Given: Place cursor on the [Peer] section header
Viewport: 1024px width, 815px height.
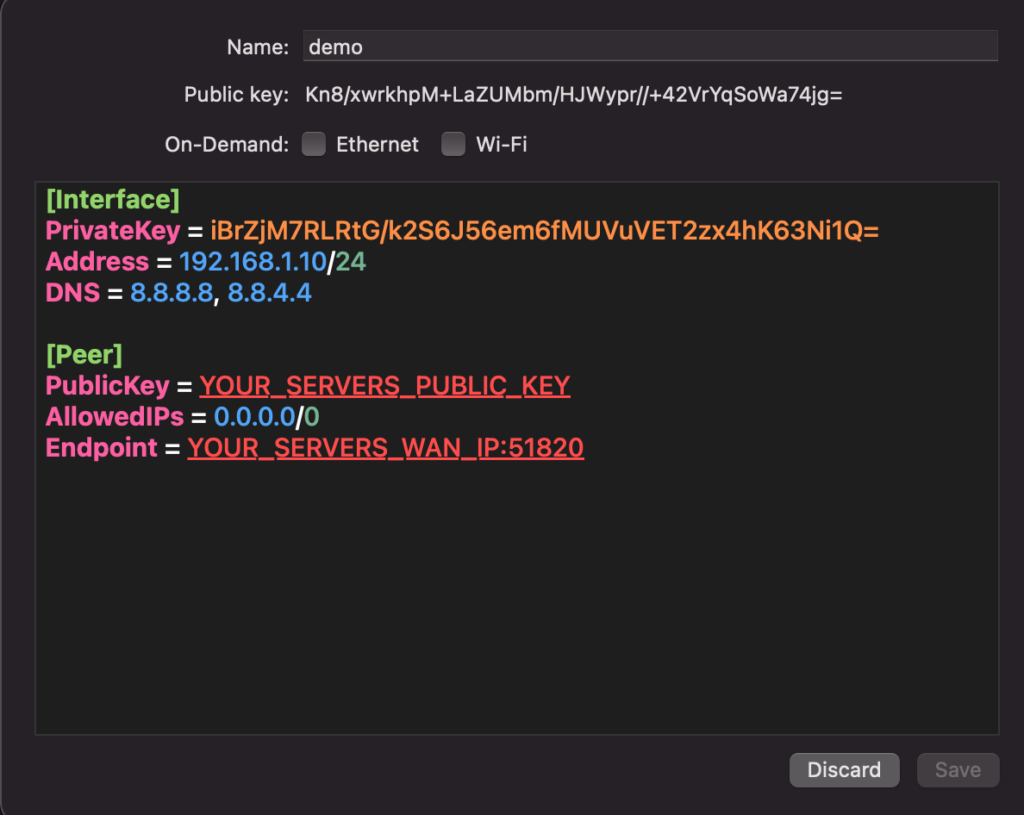Looking at the screenshot, I should click(84, 355).
